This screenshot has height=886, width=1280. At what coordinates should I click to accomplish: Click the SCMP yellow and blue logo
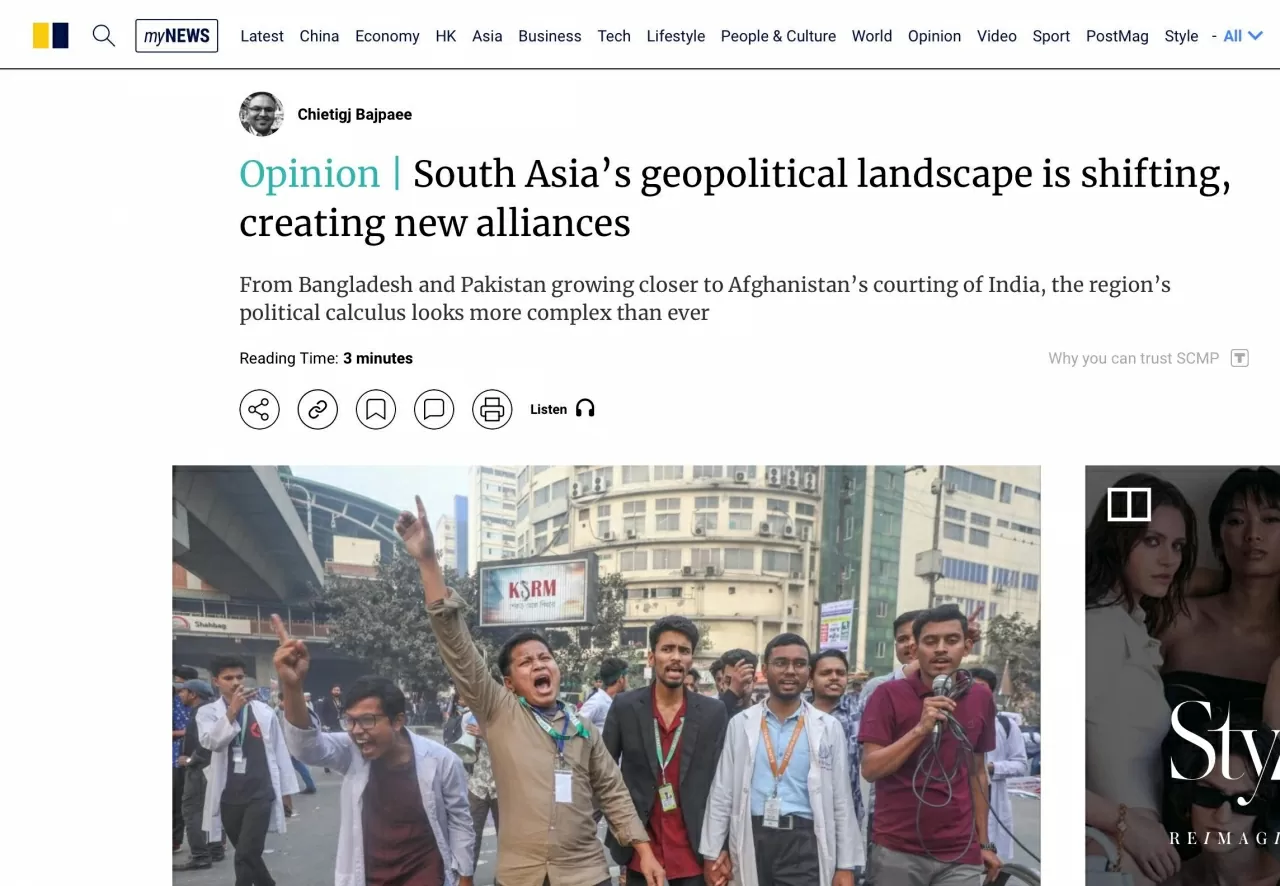click(x=51, y=36)
